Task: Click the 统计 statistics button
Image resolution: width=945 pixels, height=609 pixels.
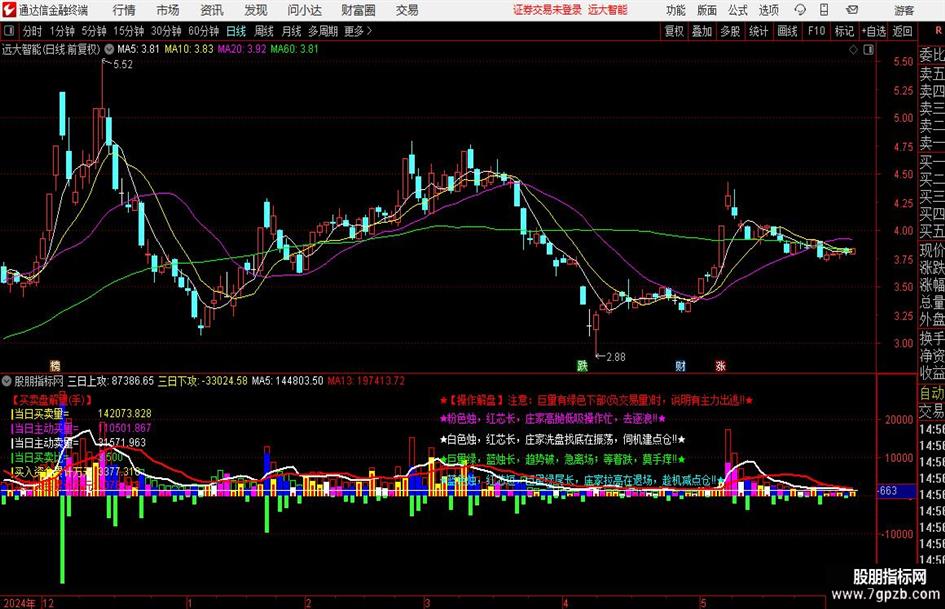Action: pyautogui.click(x=758, y=31)
